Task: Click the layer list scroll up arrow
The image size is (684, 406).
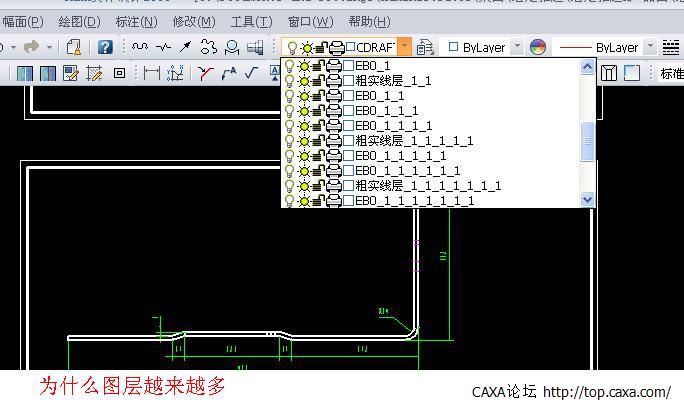Action: [588, 67]
